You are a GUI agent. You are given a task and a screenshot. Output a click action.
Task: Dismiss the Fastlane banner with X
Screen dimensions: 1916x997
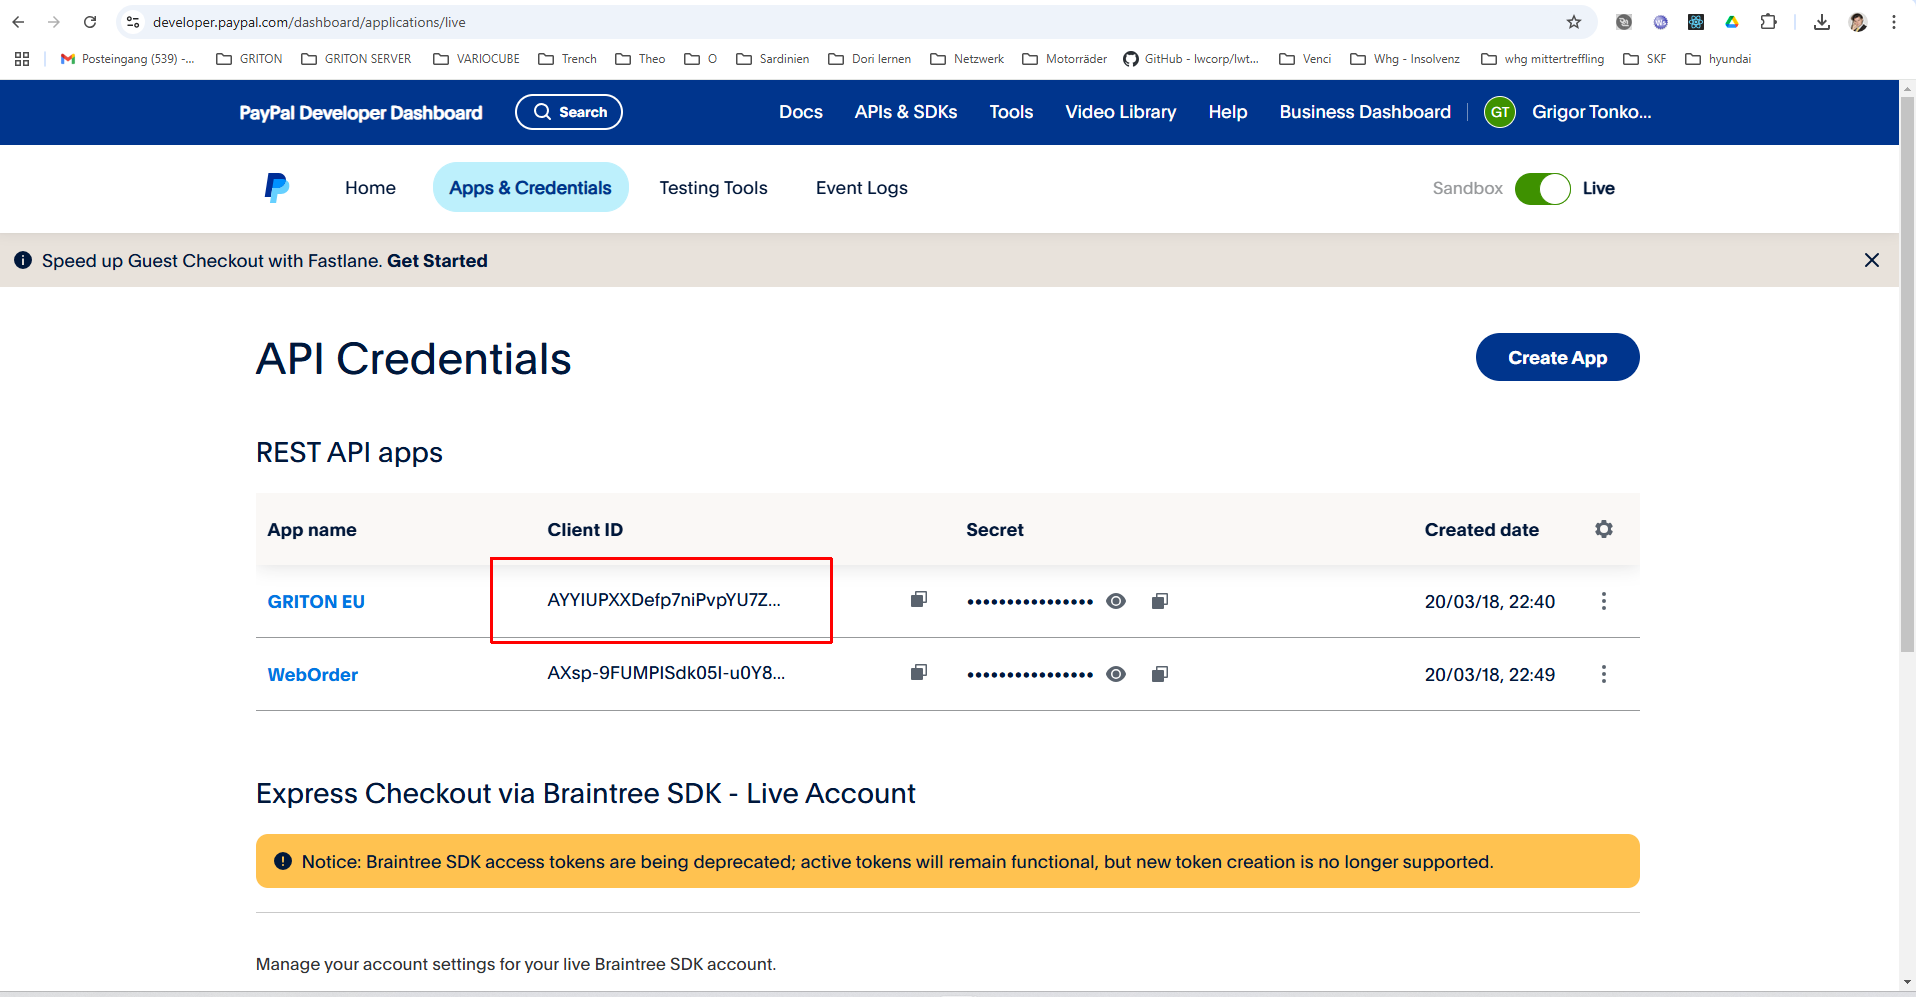pos(1872,260)
